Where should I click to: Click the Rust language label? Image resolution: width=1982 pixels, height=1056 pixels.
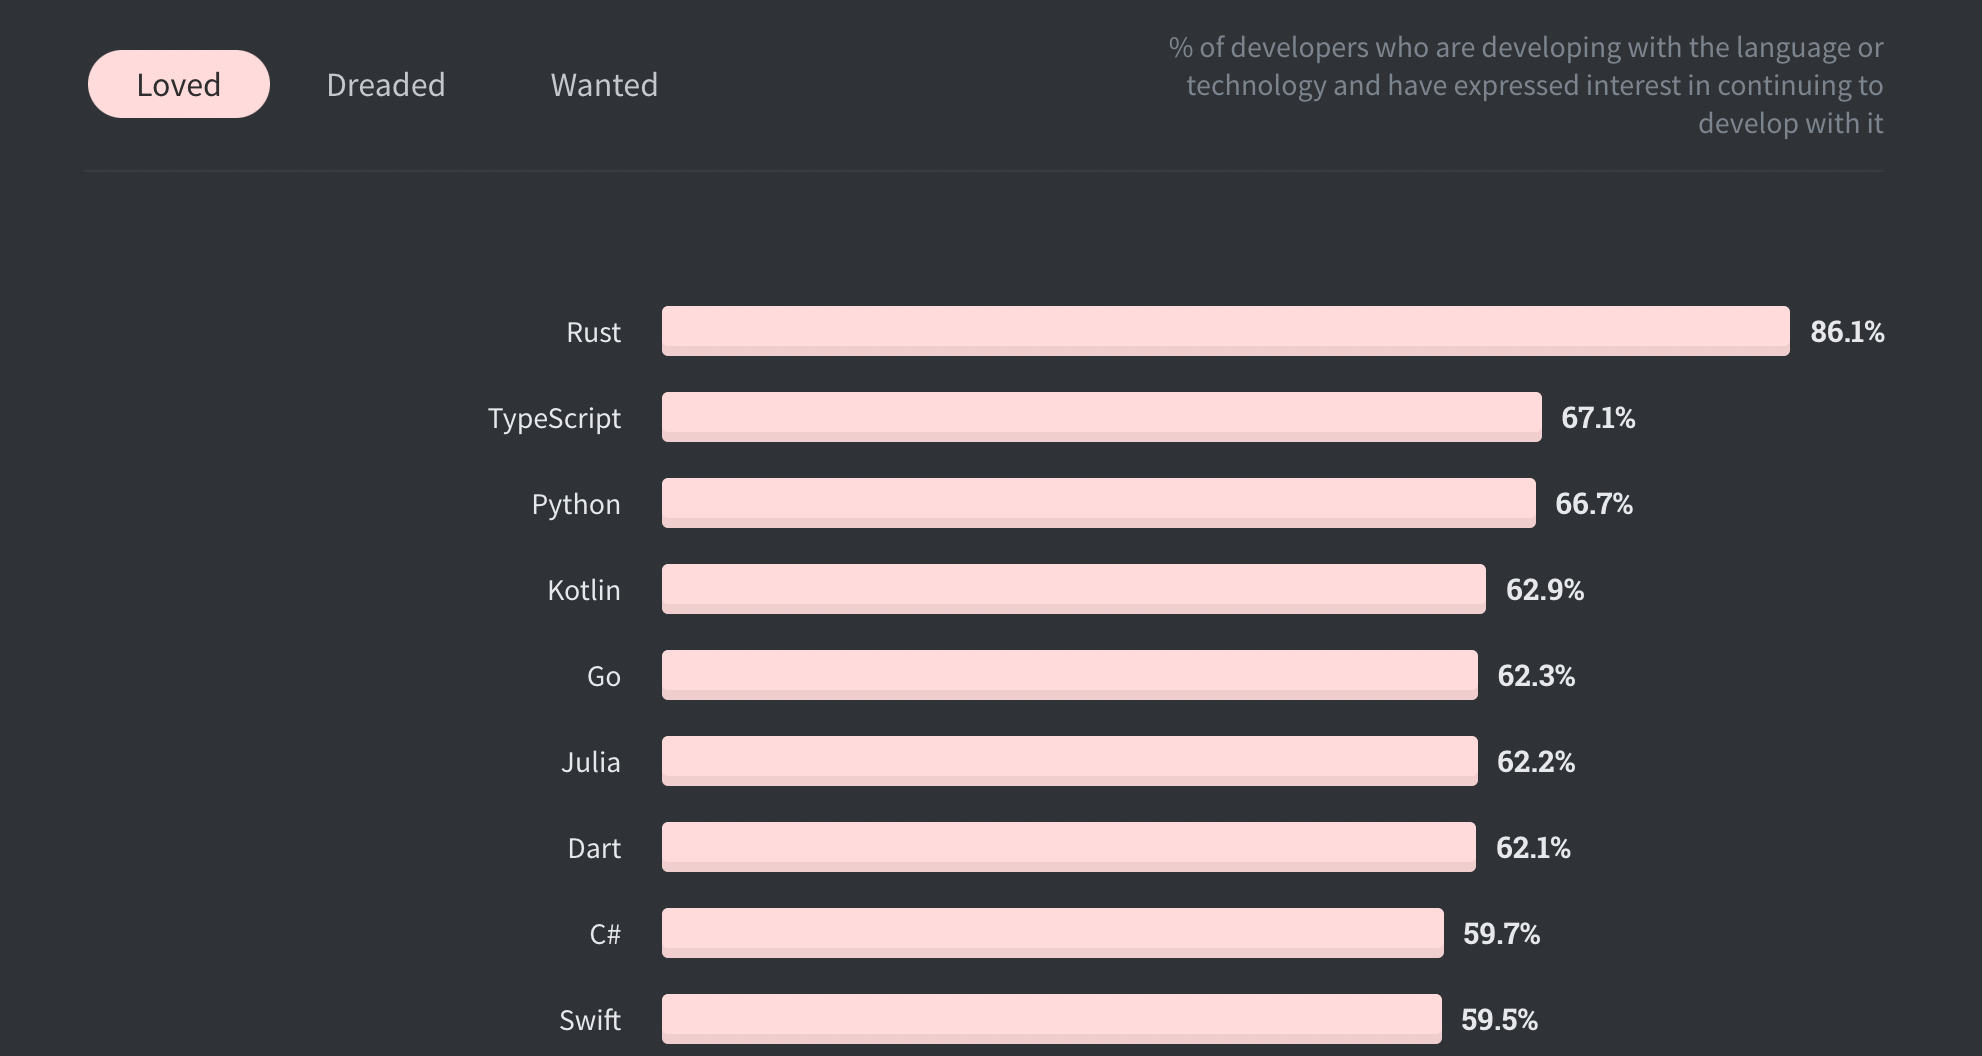593,332
